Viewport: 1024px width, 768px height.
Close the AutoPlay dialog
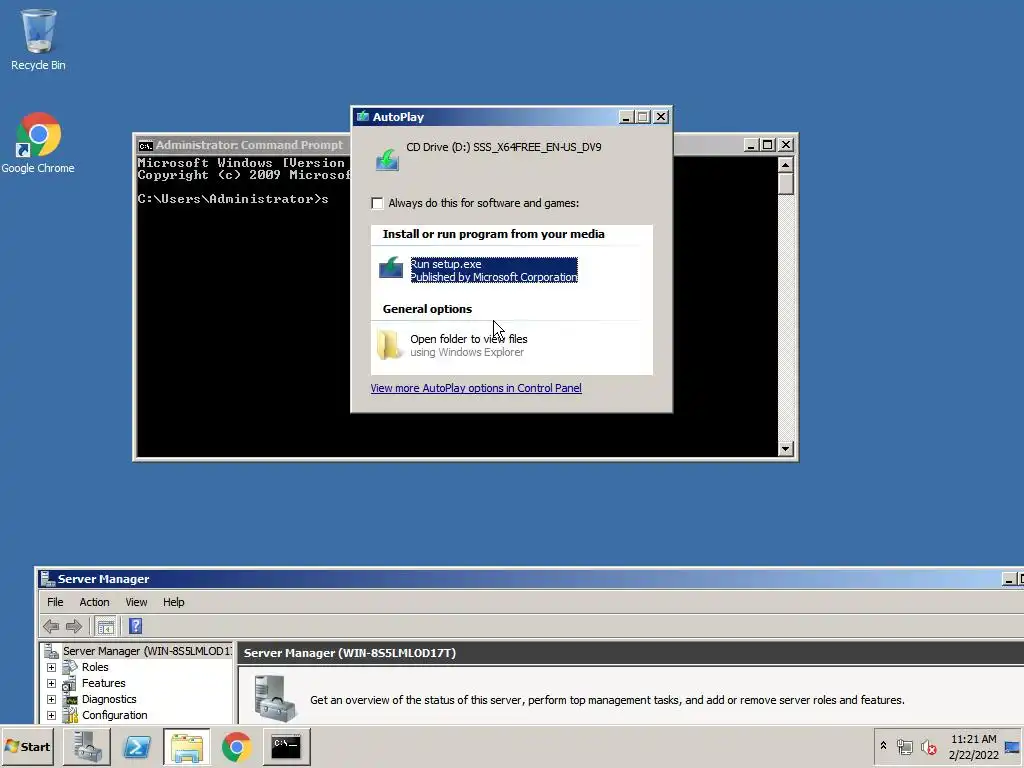point(661,117)
